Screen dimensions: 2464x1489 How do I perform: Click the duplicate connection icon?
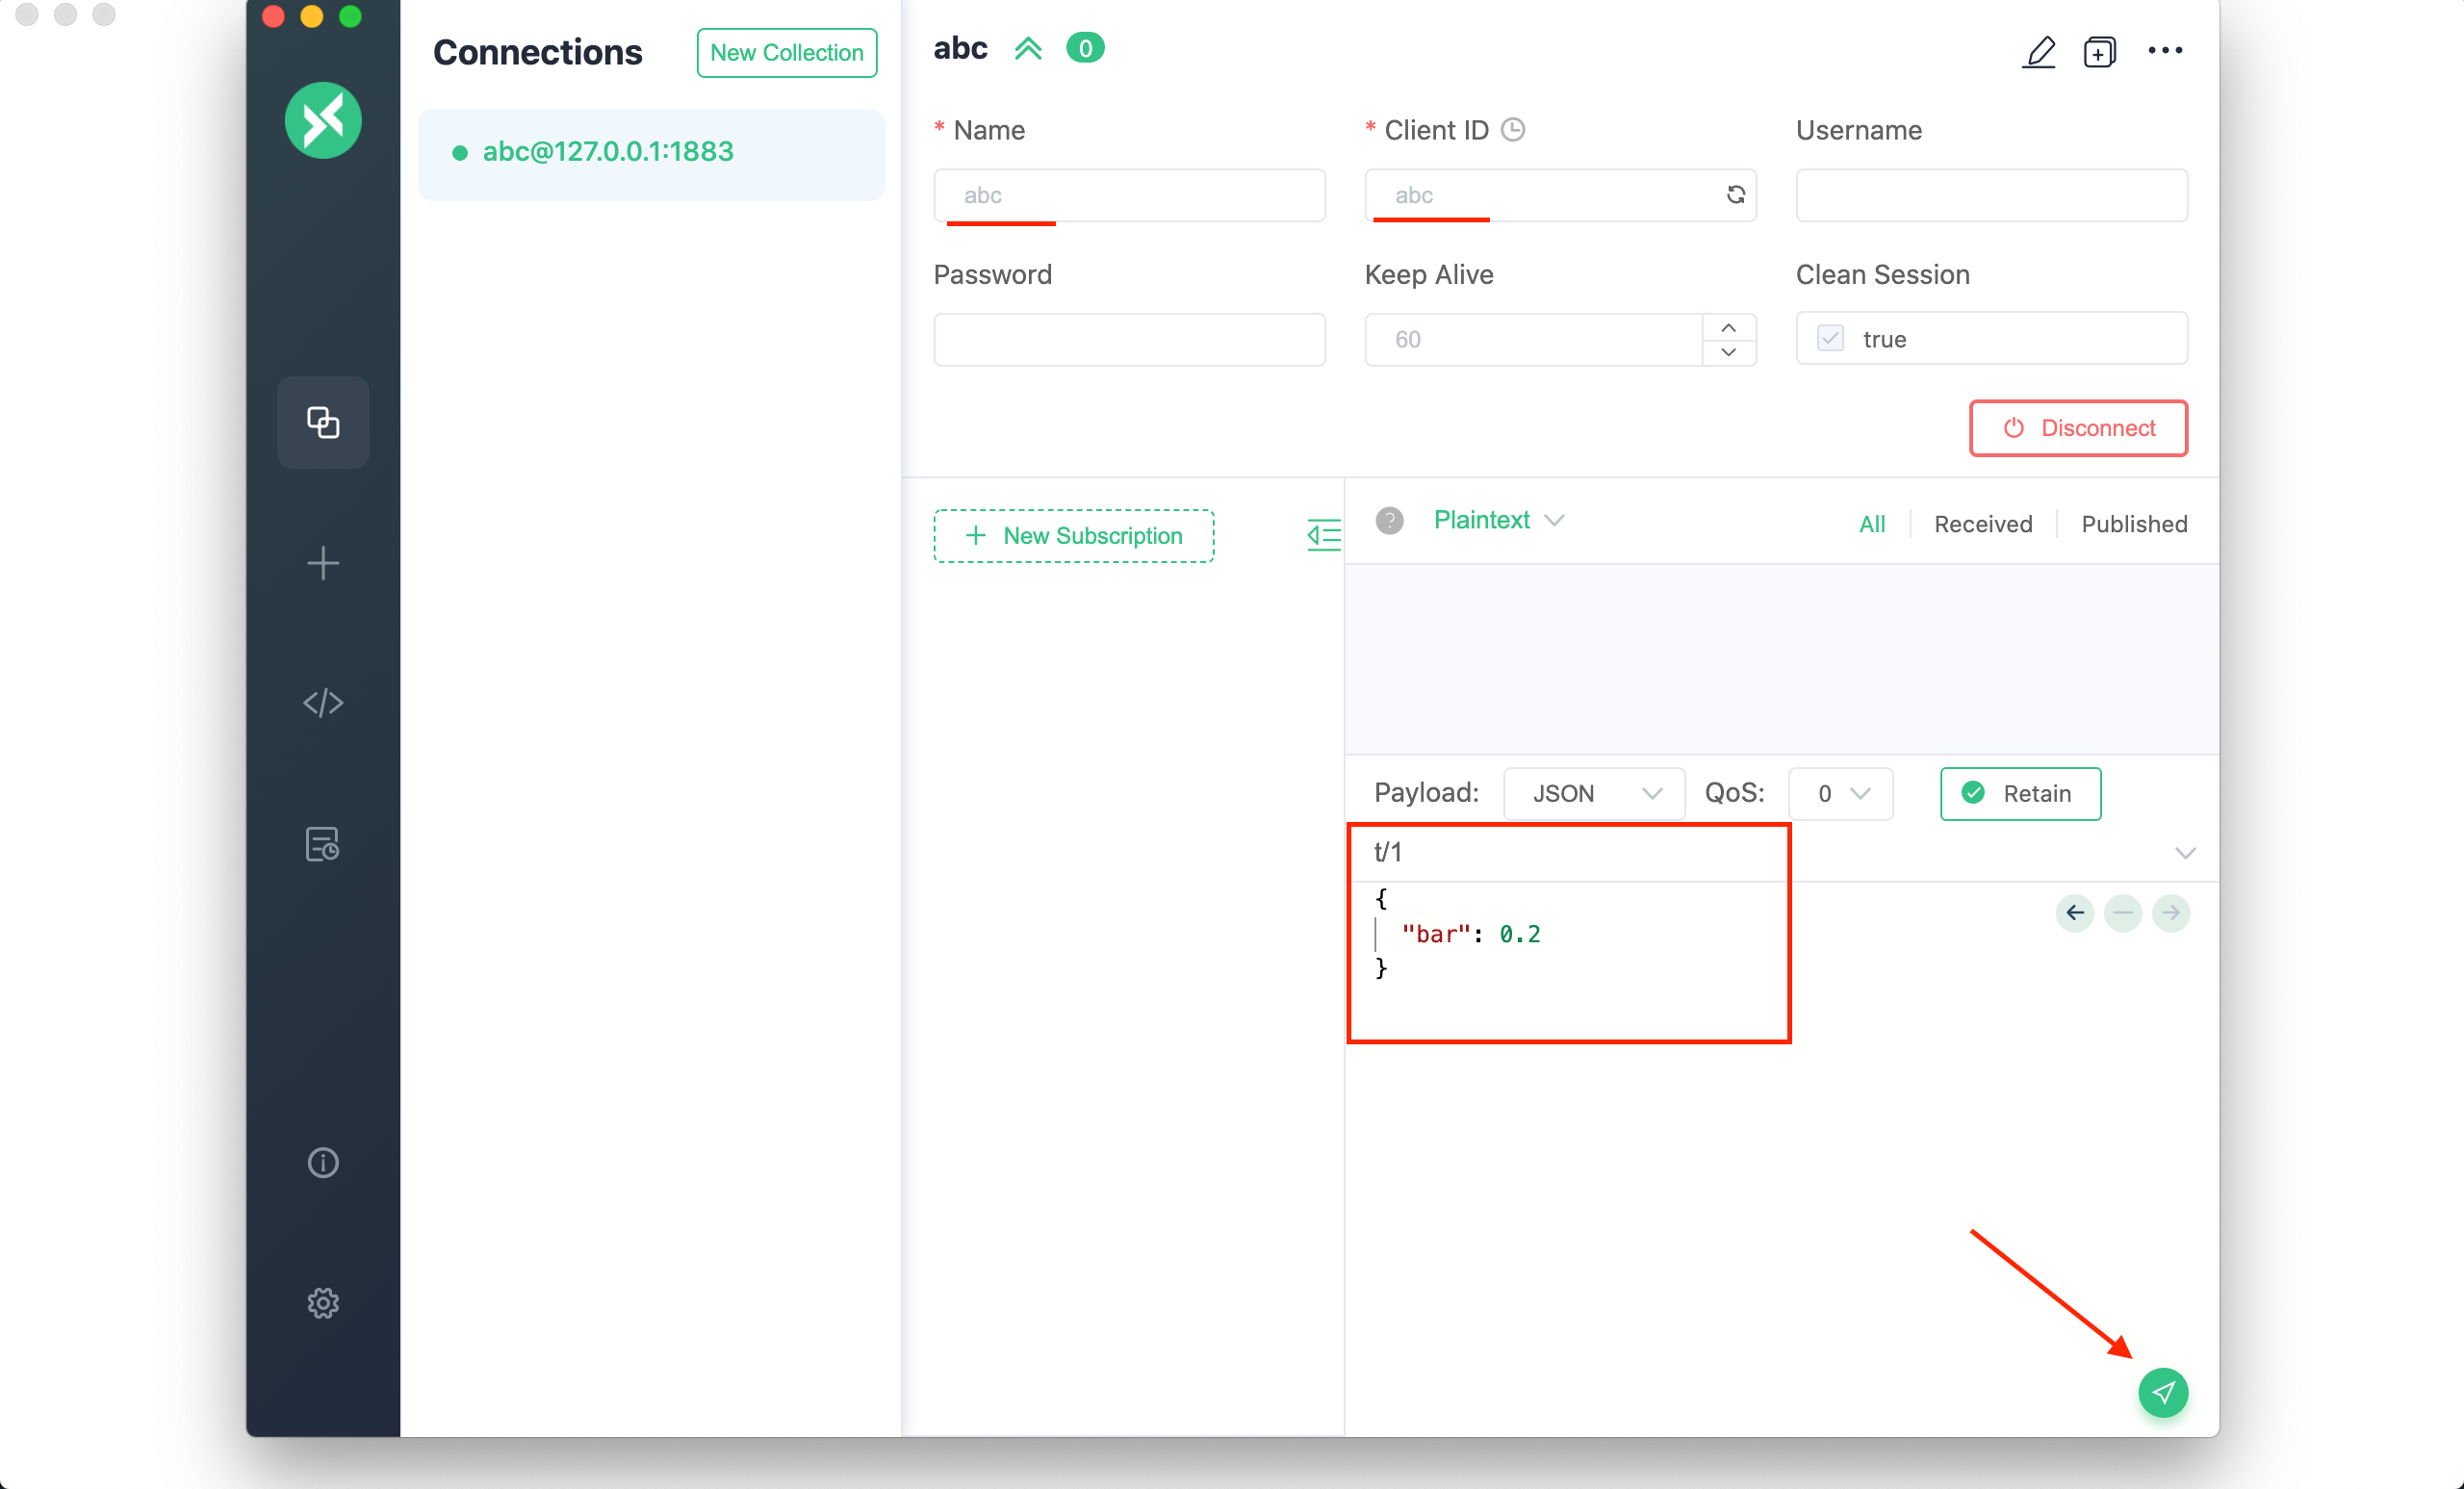[x=2099, y=49]
